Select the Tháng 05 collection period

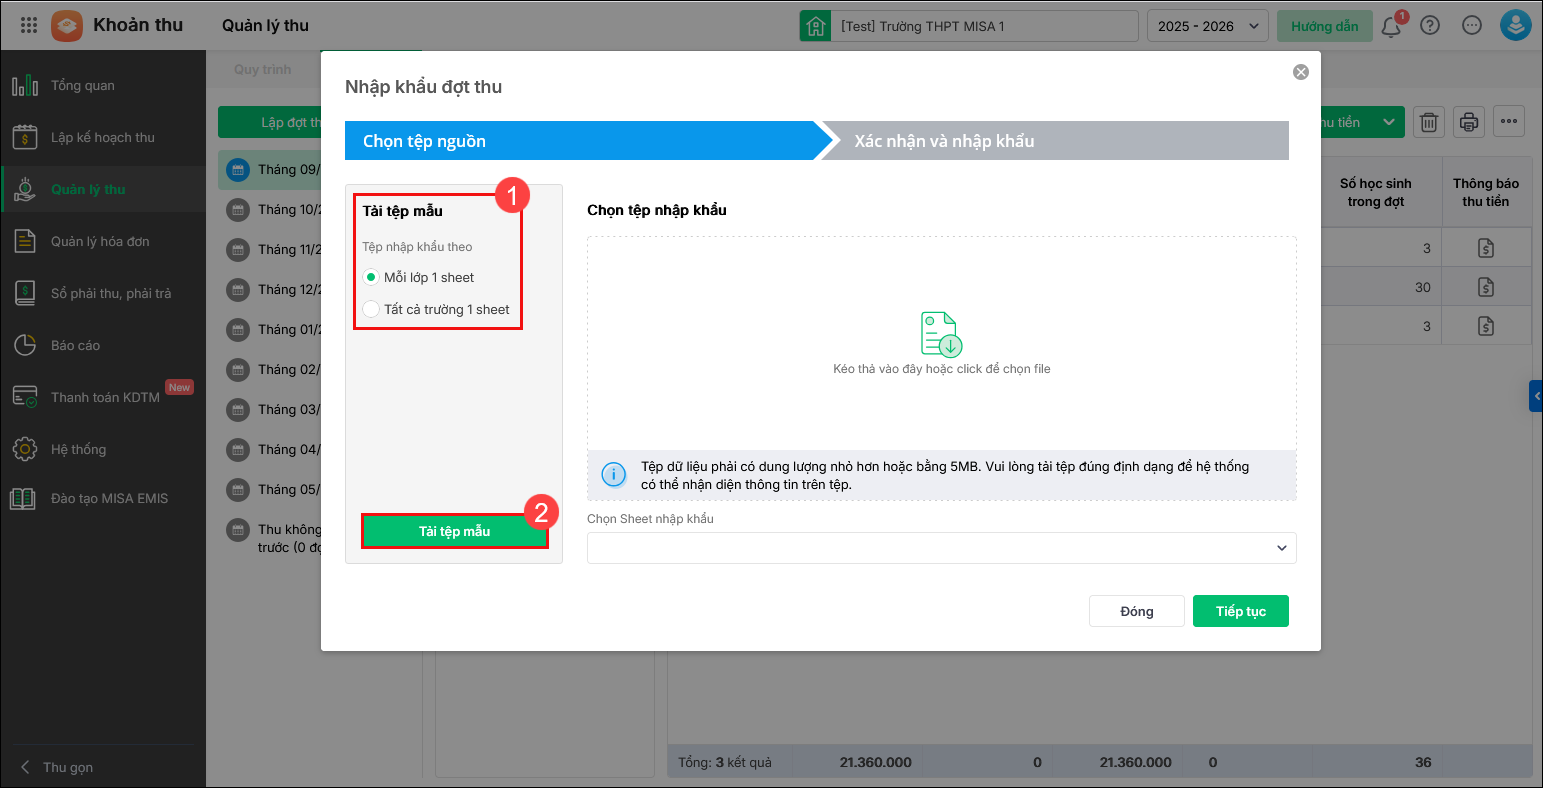270,489
